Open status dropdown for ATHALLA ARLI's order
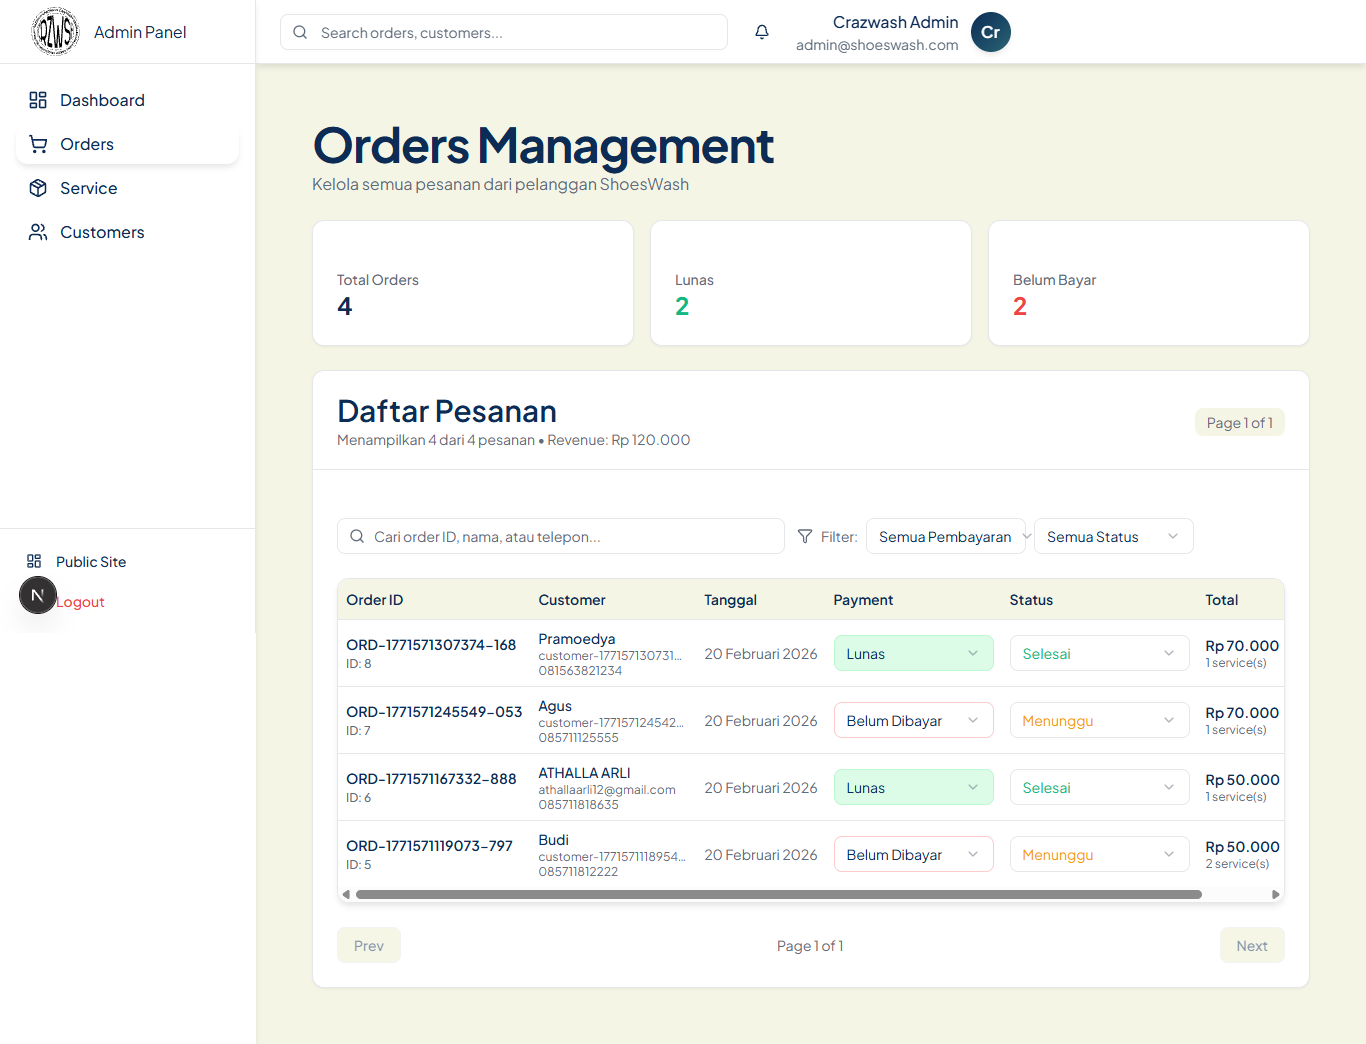This screenshot has width=1366, height=1044. (x=1100, y=787)
